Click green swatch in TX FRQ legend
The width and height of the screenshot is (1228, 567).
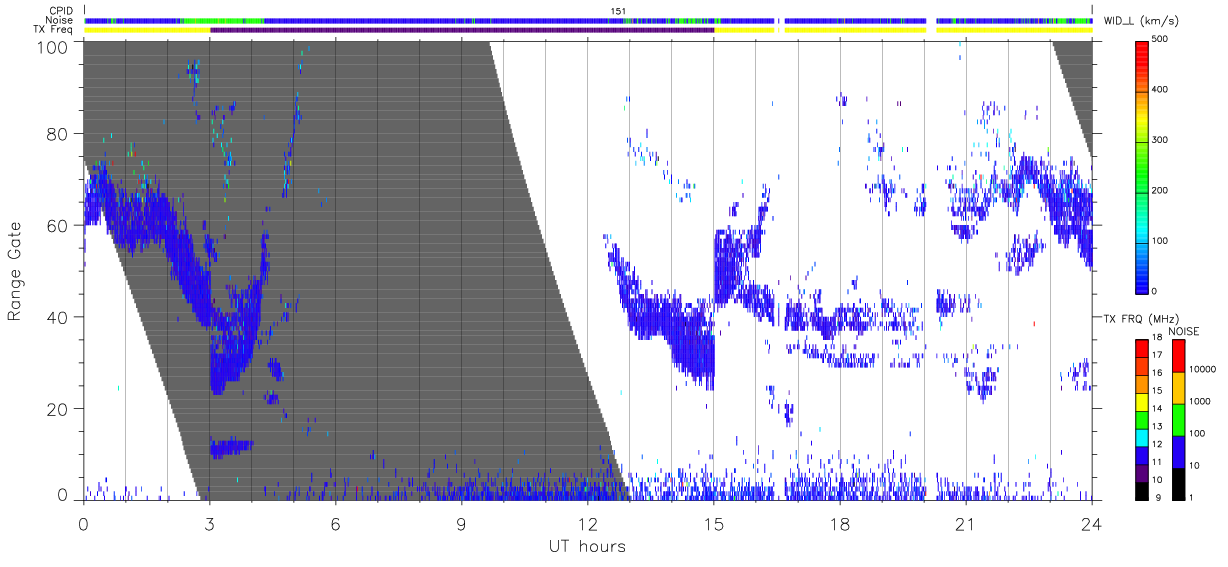(1142, 420)
